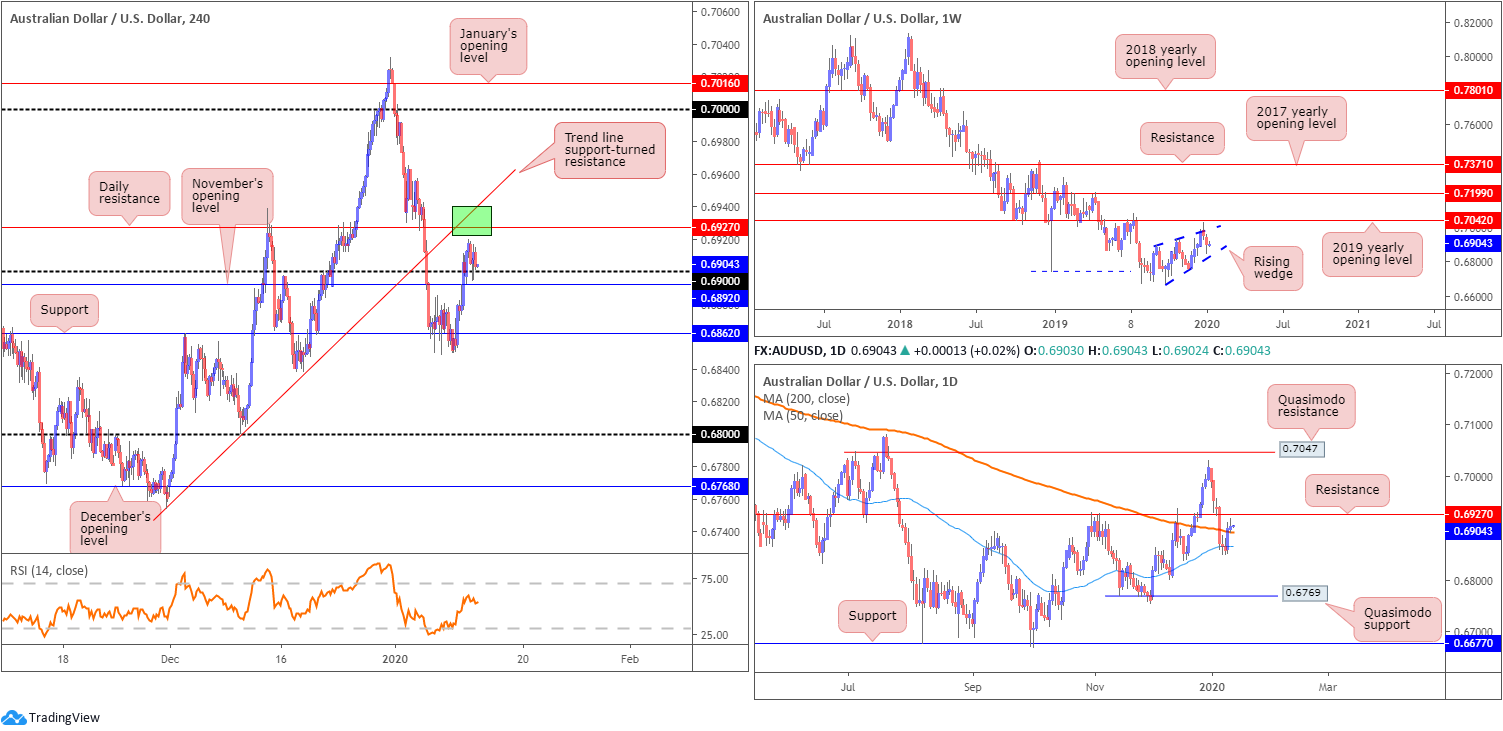The height and width of the screenshot is (731, 1503).
Task: Click the 'January's opening level' callout
Action: pyautogui.click(x=486, y=45)
